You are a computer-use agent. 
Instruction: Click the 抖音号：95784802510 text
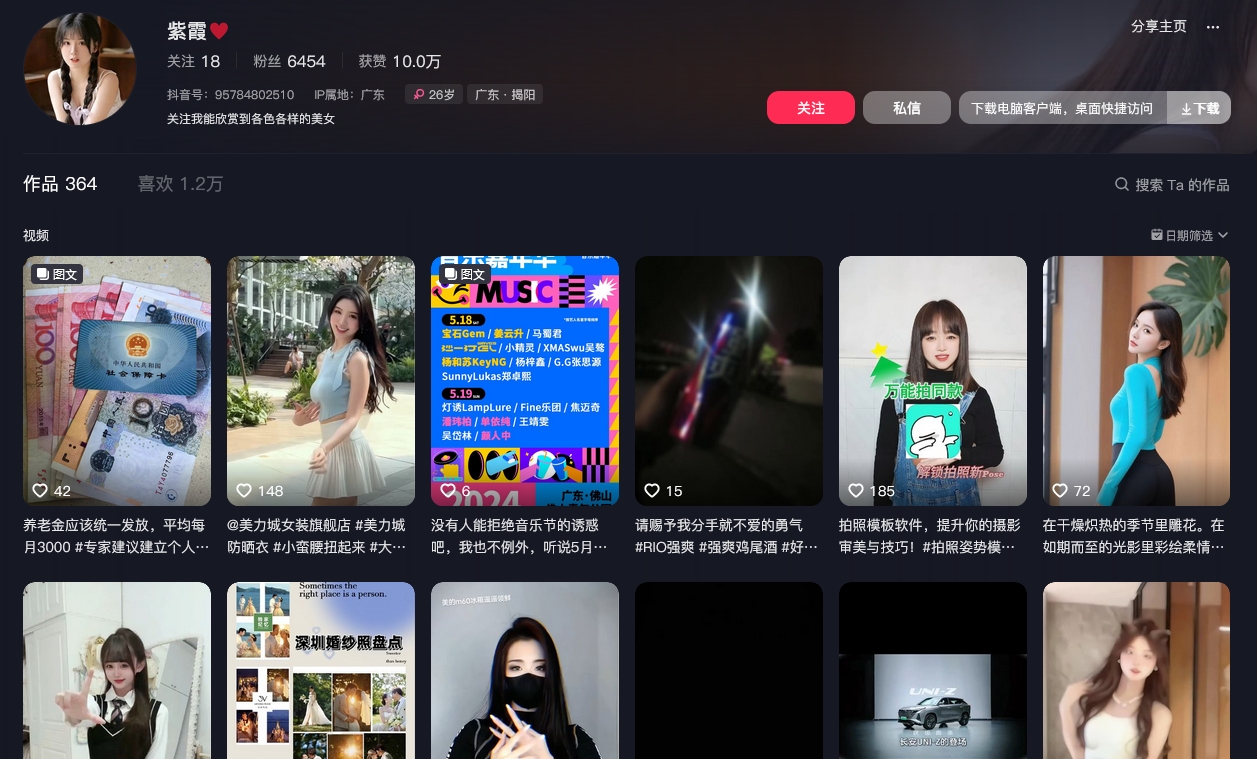pos(231,95)
